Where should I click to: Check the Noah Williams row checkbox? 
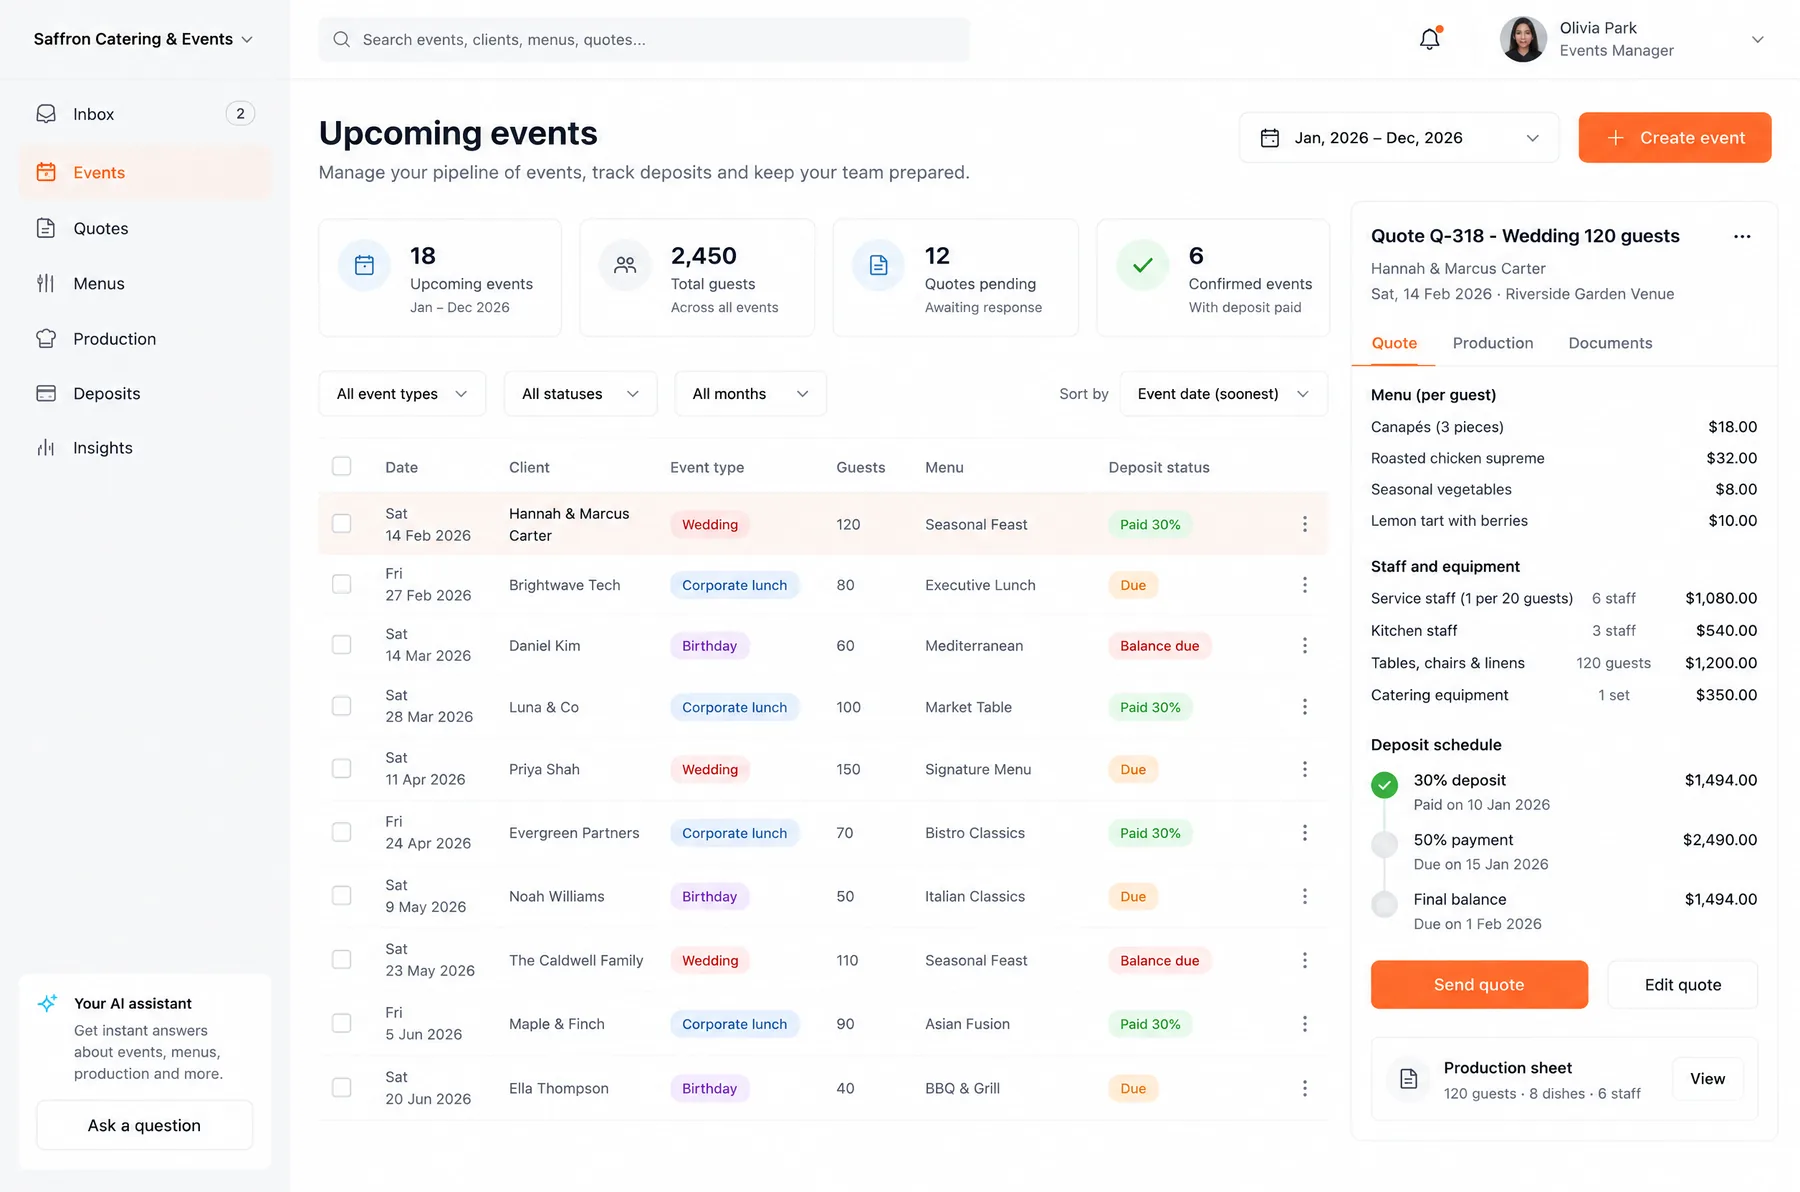pyautogui.click(x=342, y=895)
